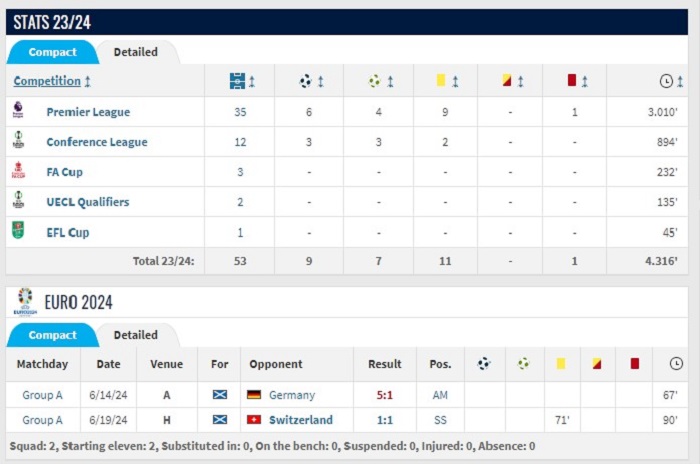Sort by minutes played clock icon
Image resolution: width=700 pixels, height=464 pixels.
666,81
